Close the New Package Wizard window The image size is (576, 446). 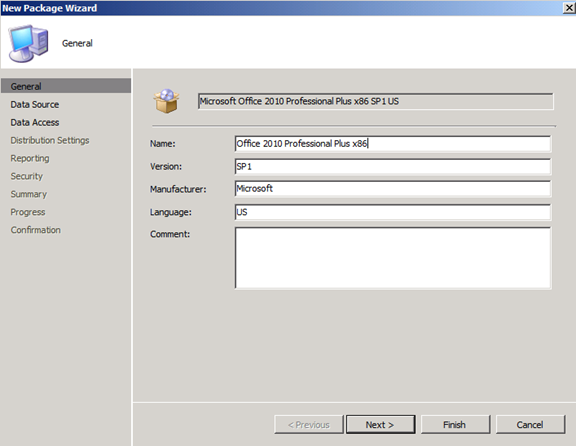click(569, 8)
